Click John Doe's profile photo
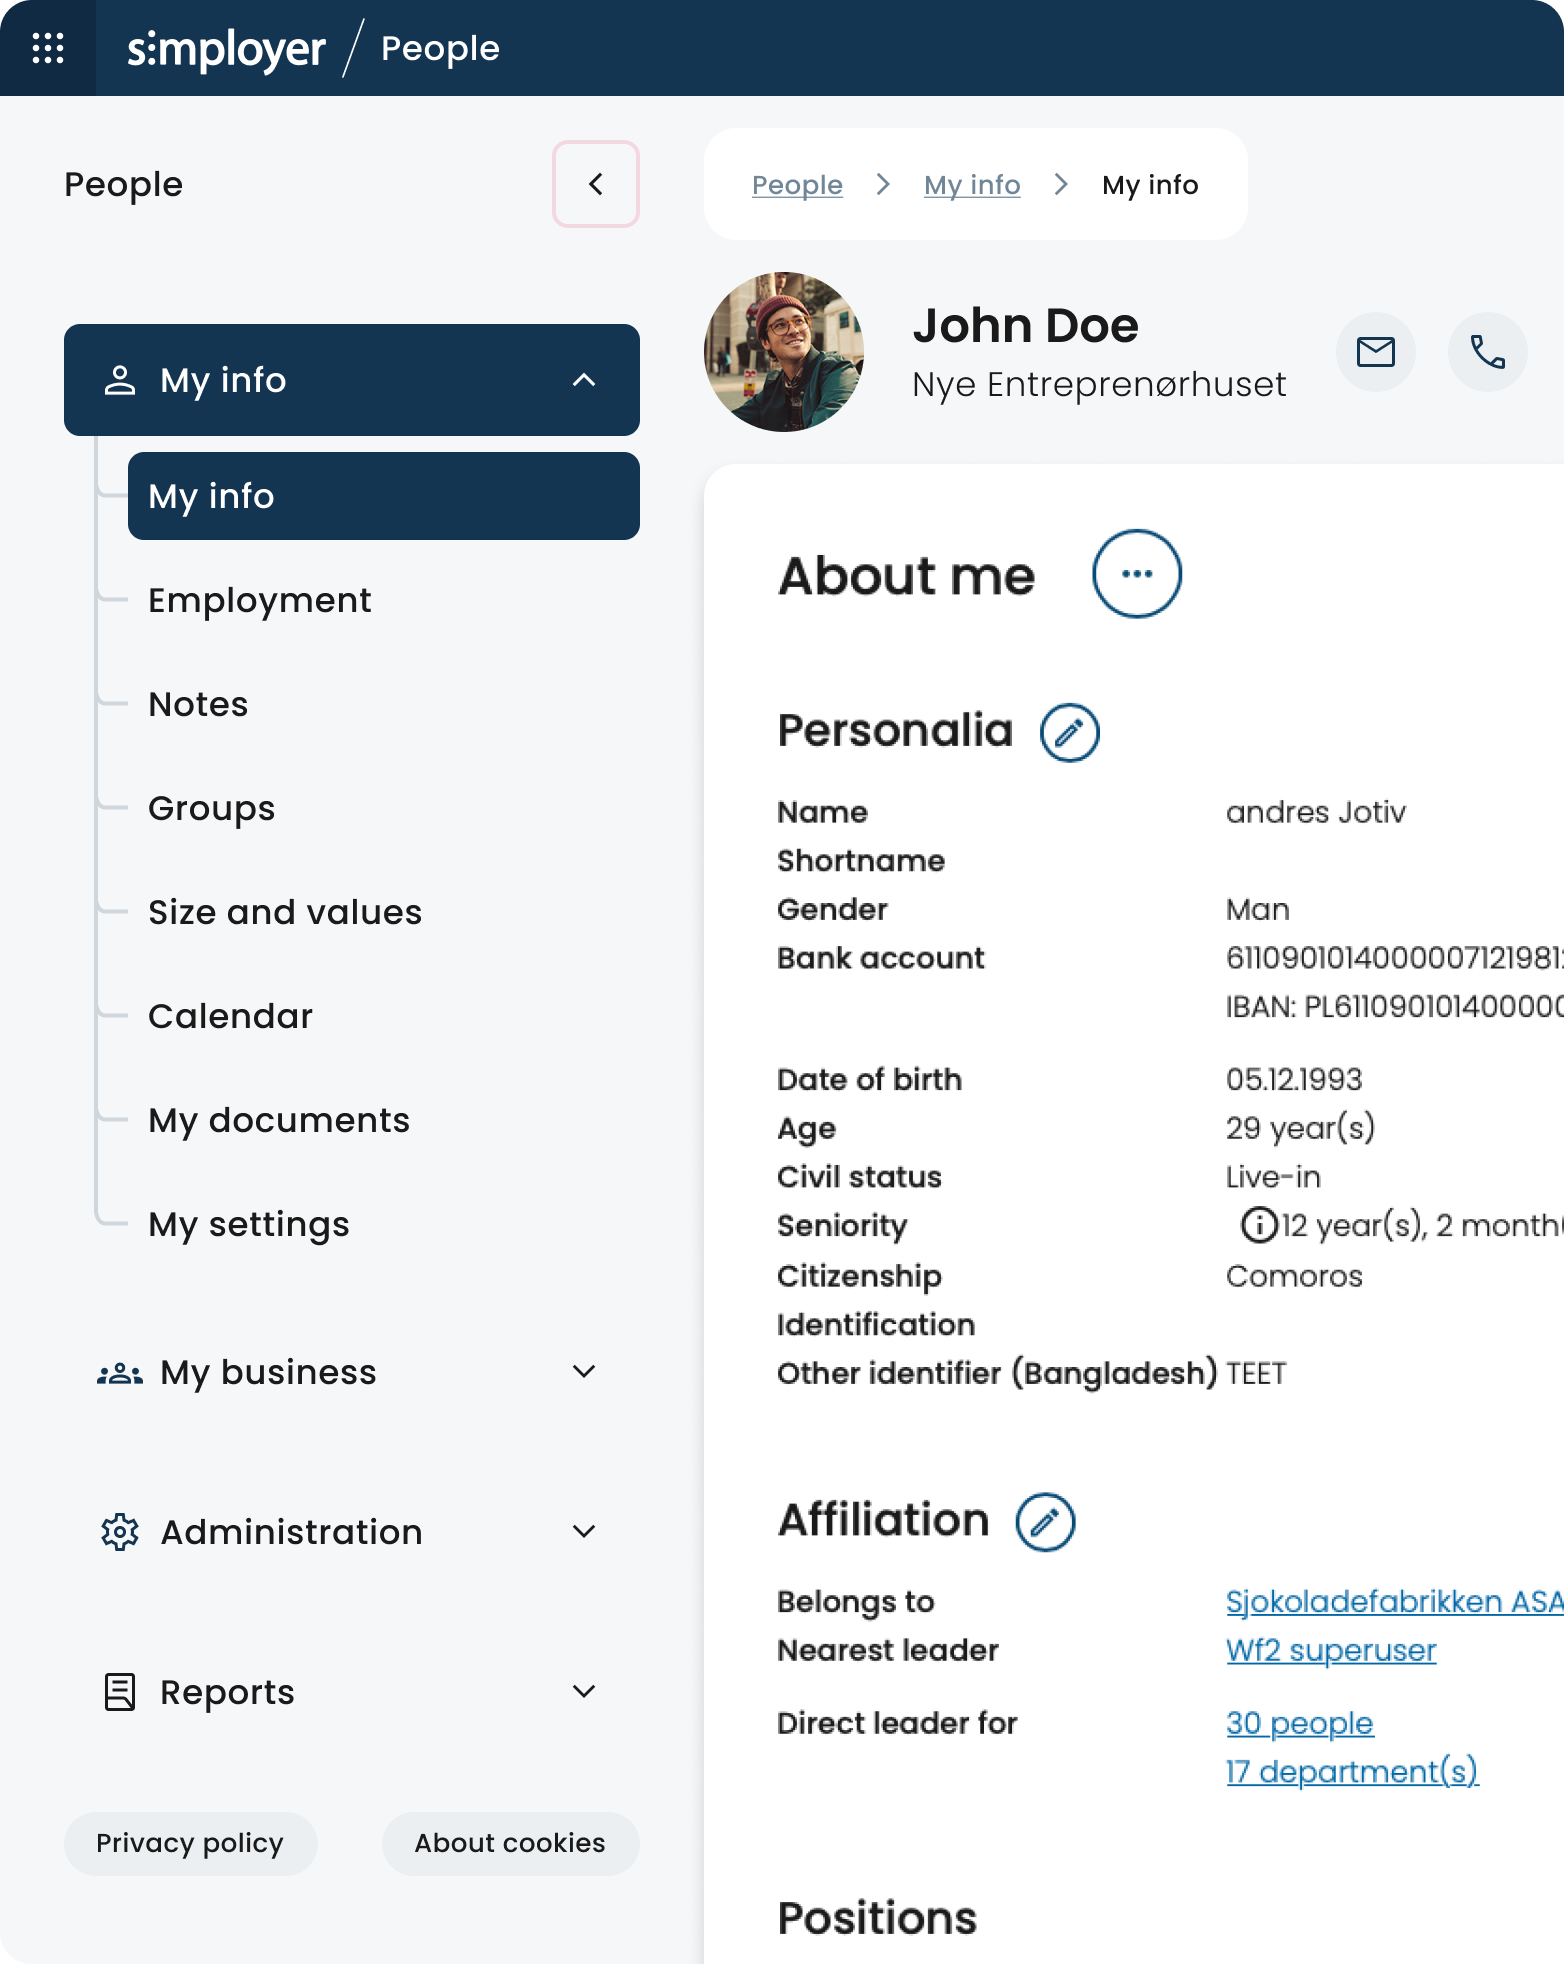This screenshot has height=1964, width=1564. tap(784, 352)
